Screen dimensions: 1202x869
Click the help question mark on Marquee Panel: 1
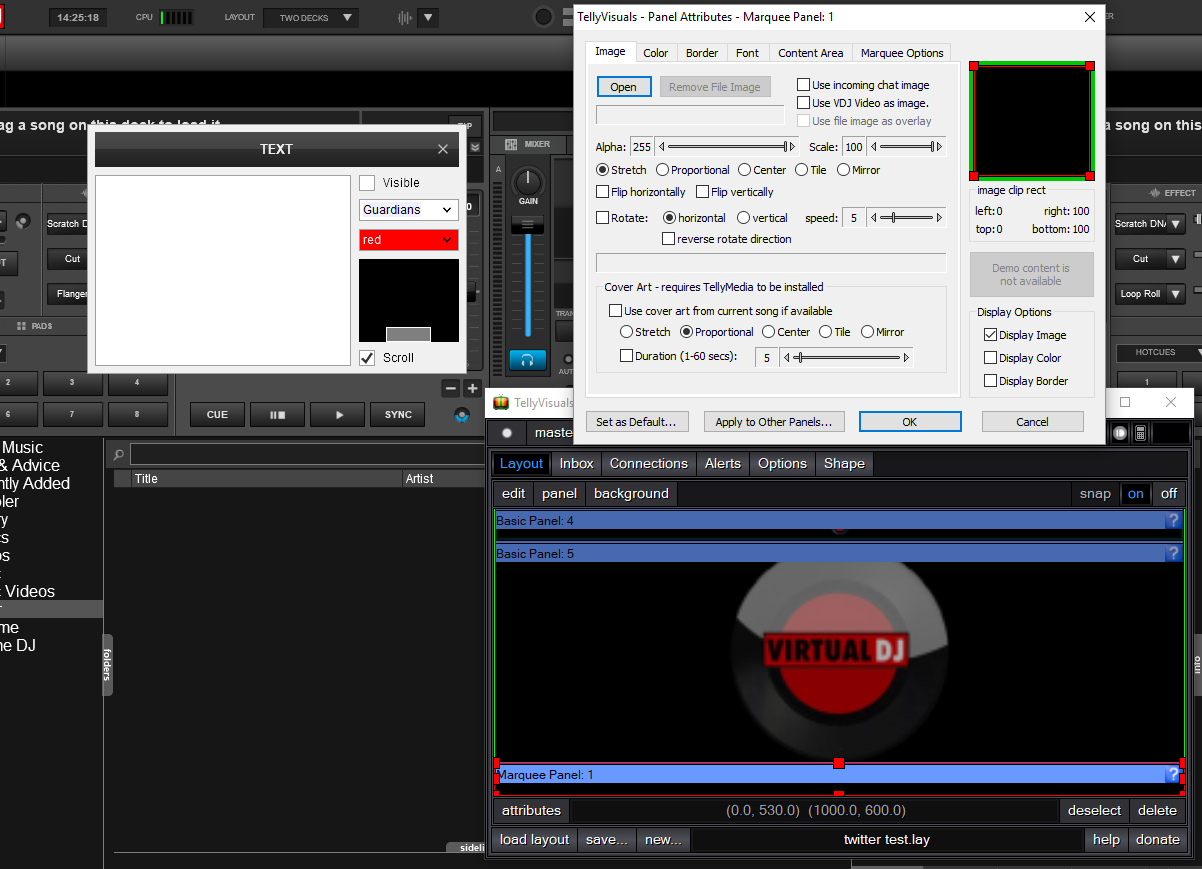[x=1174, y=774]
